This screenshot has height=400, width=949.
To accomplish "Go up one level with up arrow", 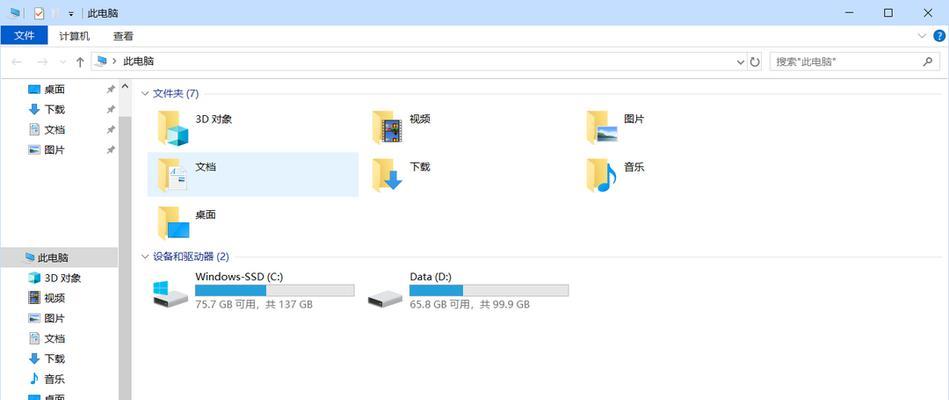I will [80, 62].
